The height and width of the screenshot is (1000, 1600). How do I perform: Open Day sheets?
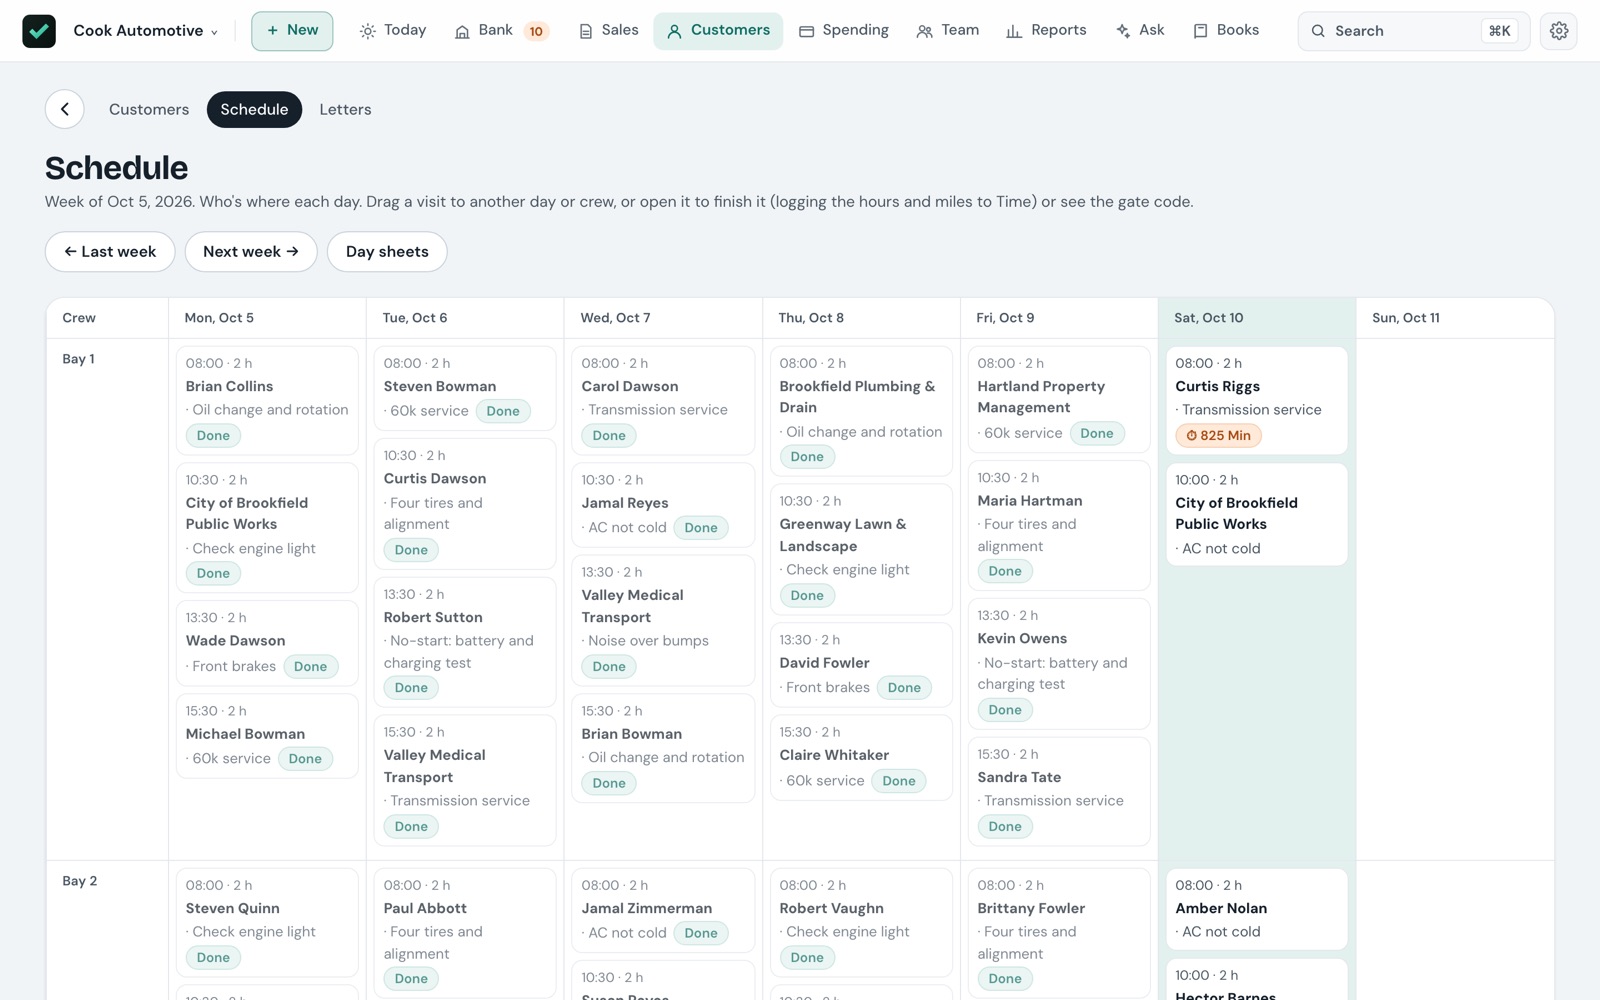[x=387, y=252]
